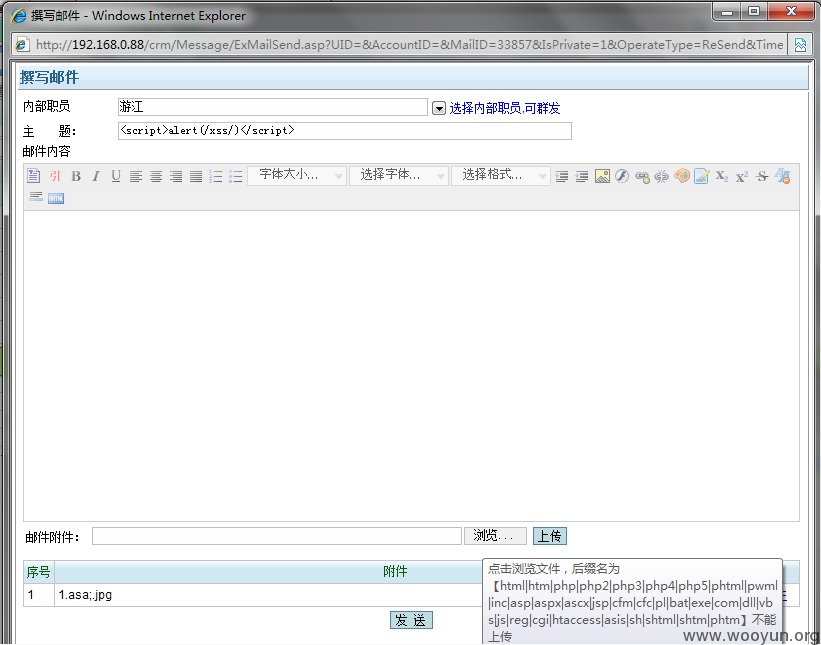Center align text
The width and height of the screenshot is (821, 645).
(x=156, y=176)
